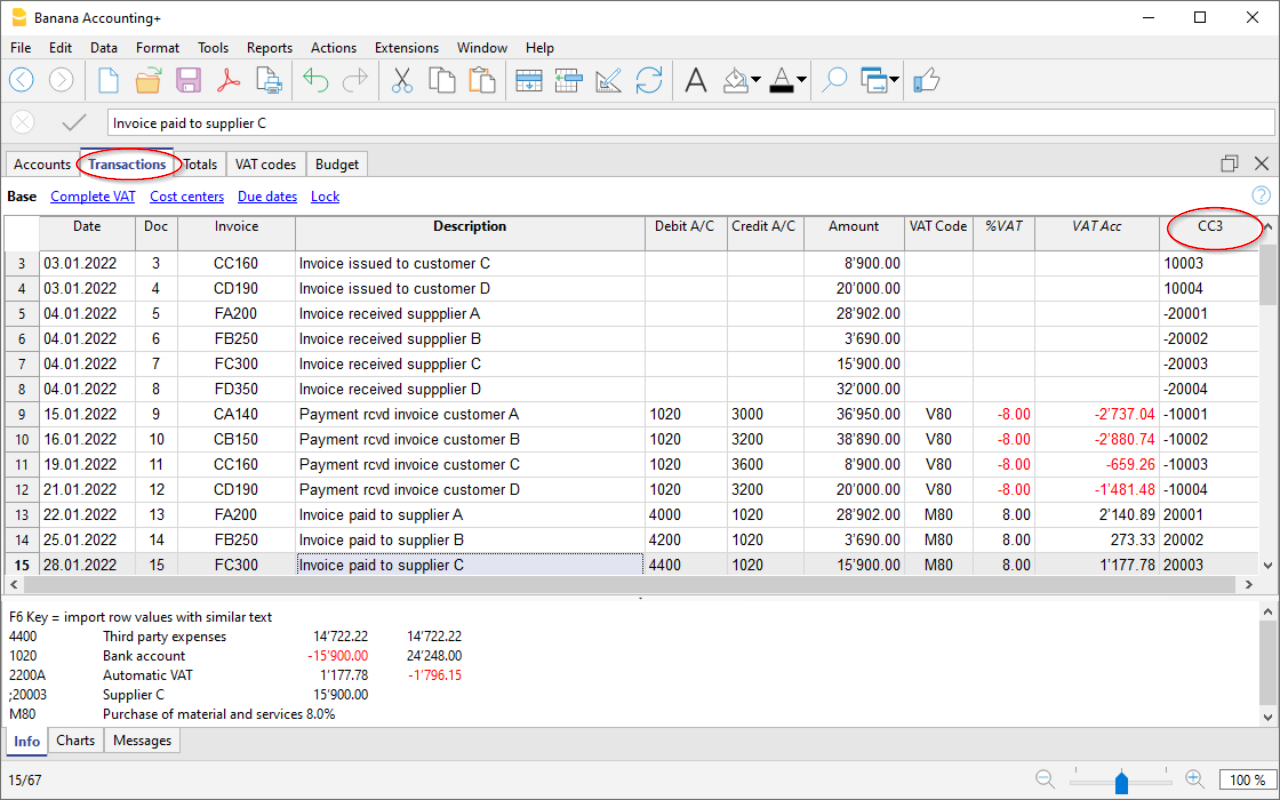This screenshot has width=1280, height=800.
Task: Open the Reports menu
Action: coord(269,48)
